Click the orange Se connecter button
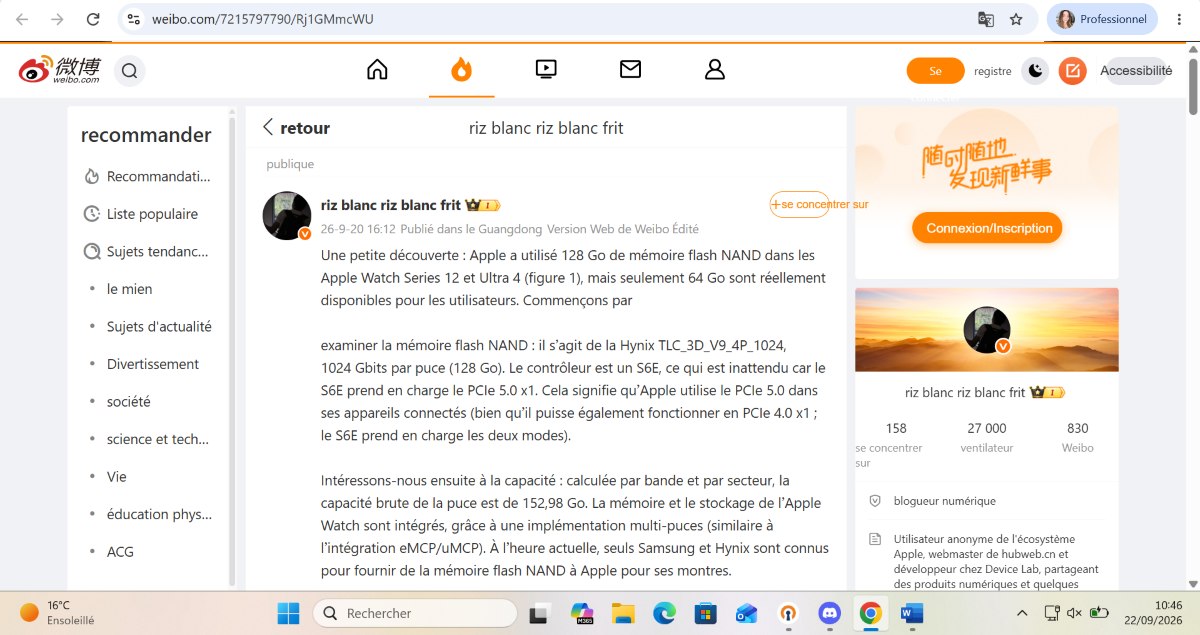The image size is (1200, 635). (935, 71)
